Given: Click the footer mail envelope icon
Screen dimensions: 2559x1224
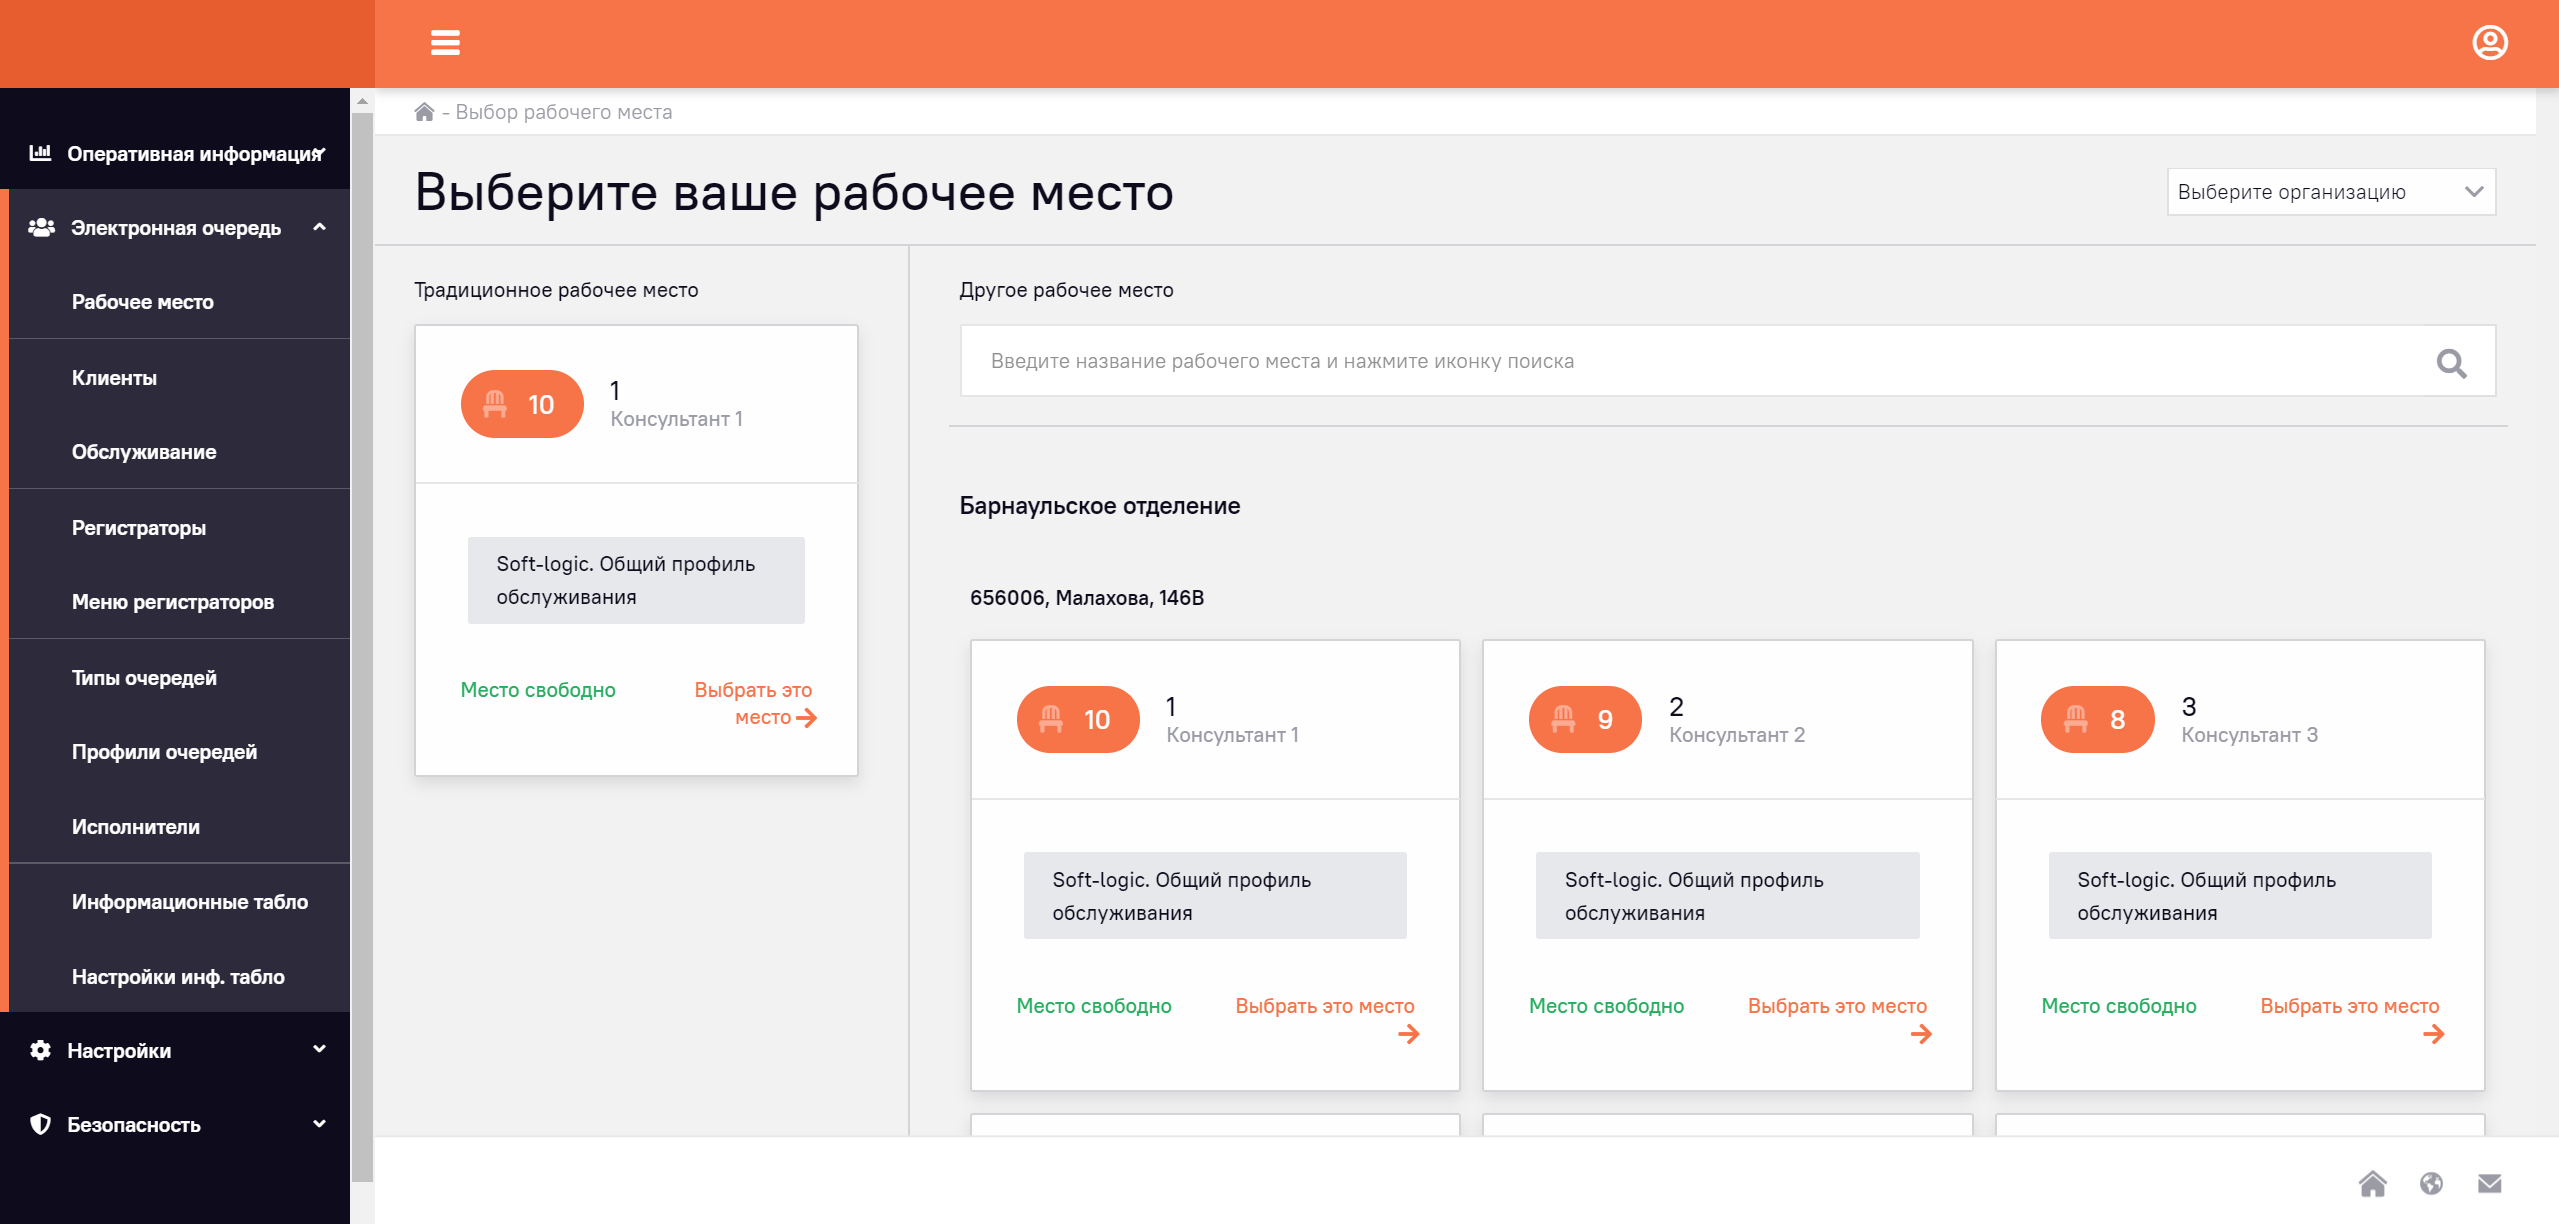Looking at the screenshot, I should (x=2489, y=1184).
